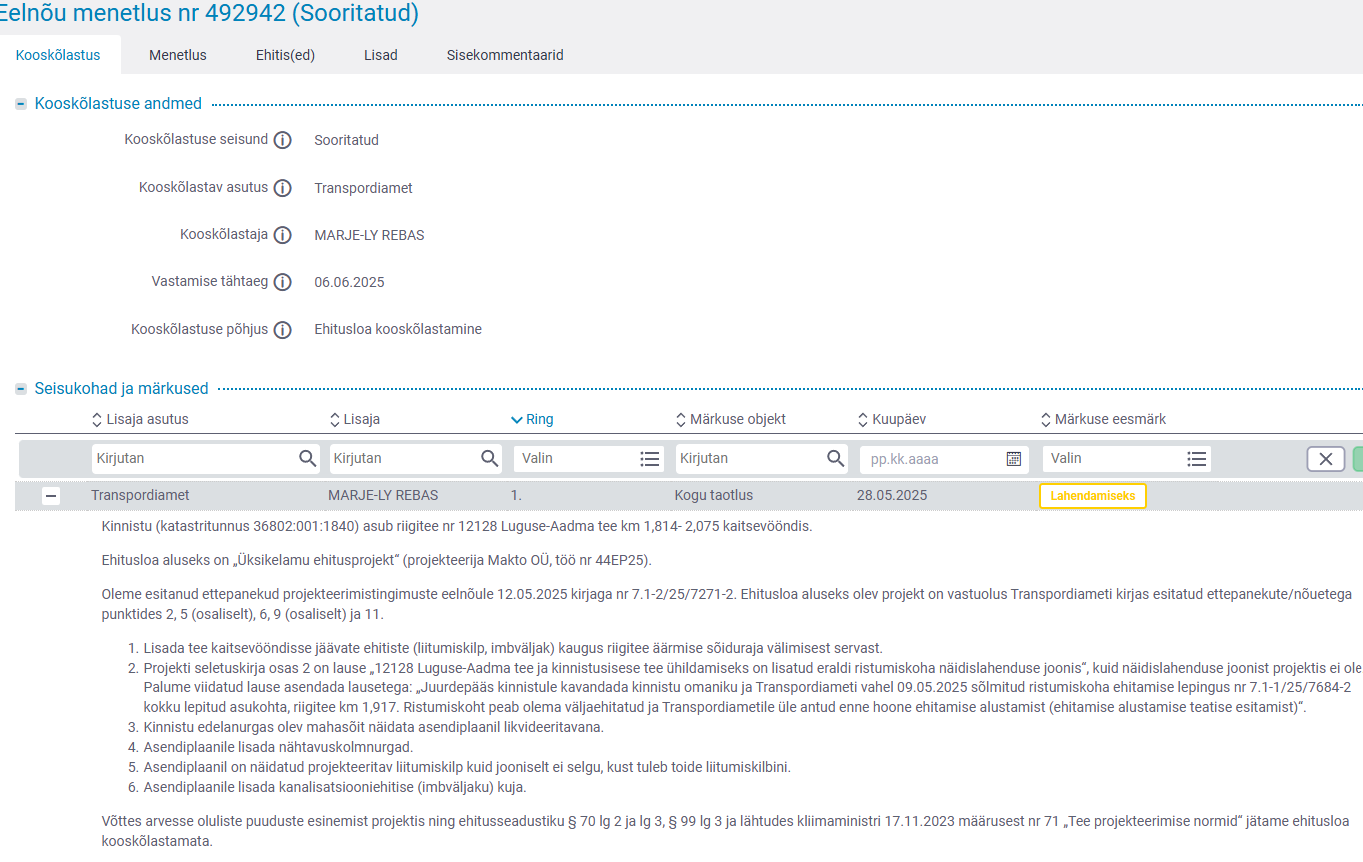Sort by Märkuse objekt column

click(x=730, y=419)
